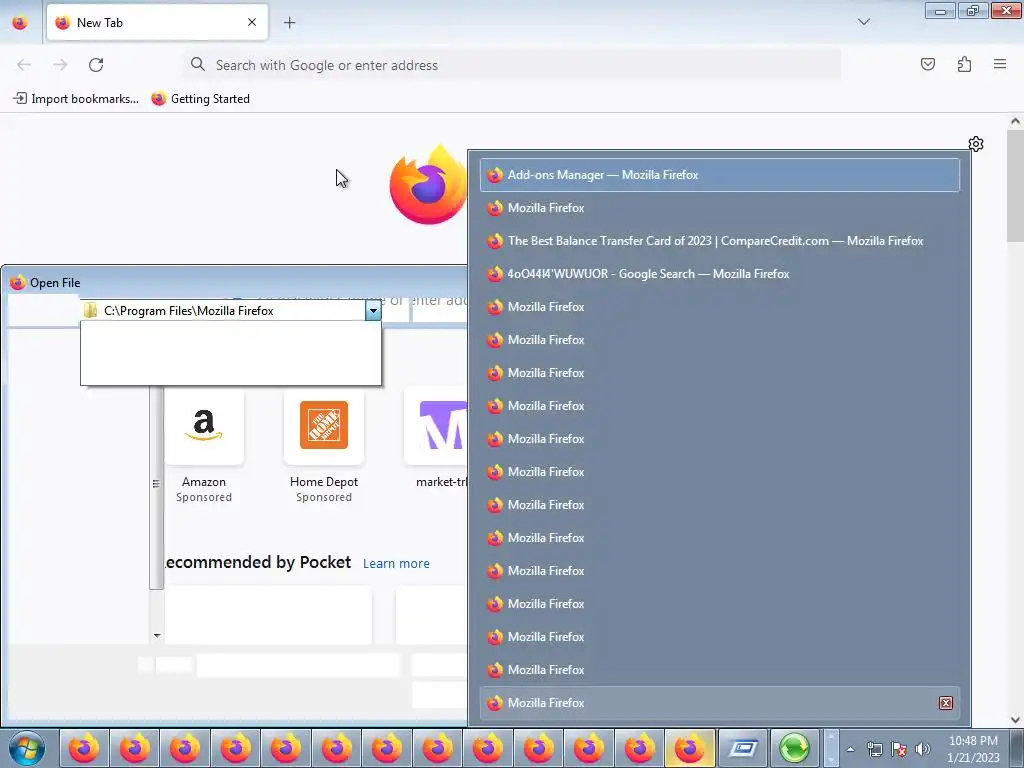Open the network tray icon
The height and width of the screenshot is (768, 1024).
(874, 749)
